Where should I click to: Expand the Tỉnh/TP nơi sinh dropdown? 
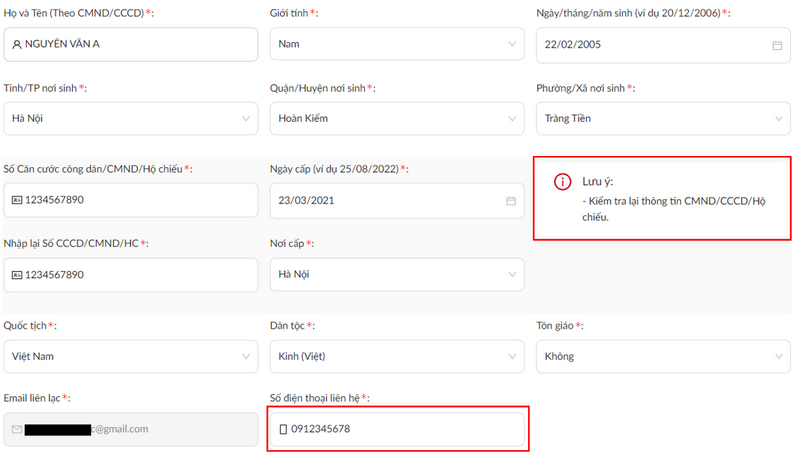click(131, 118)
